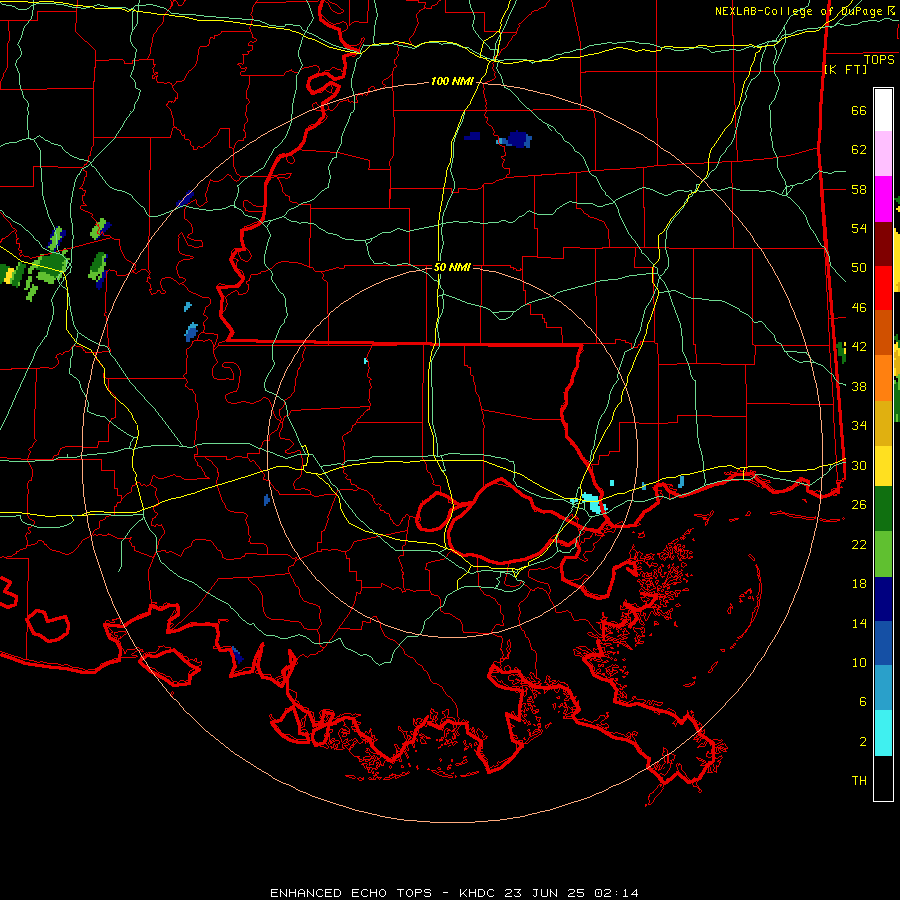Click the legend value '10'
Screen dimensions: 900x900
859,662
